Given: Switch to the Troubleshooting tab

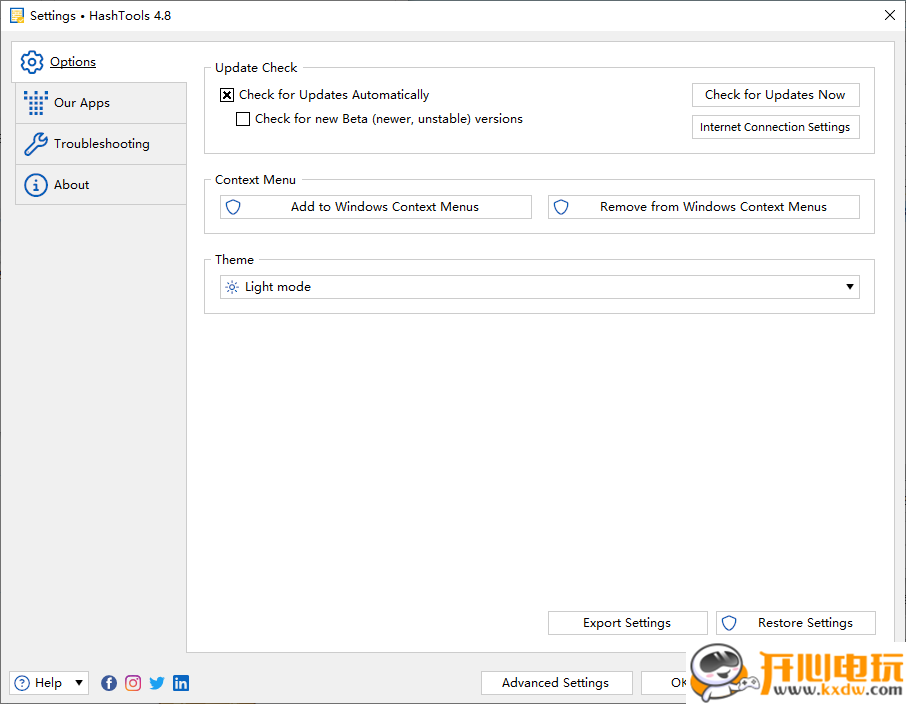Looking at the screenshot, I should (x=101, y=144).
